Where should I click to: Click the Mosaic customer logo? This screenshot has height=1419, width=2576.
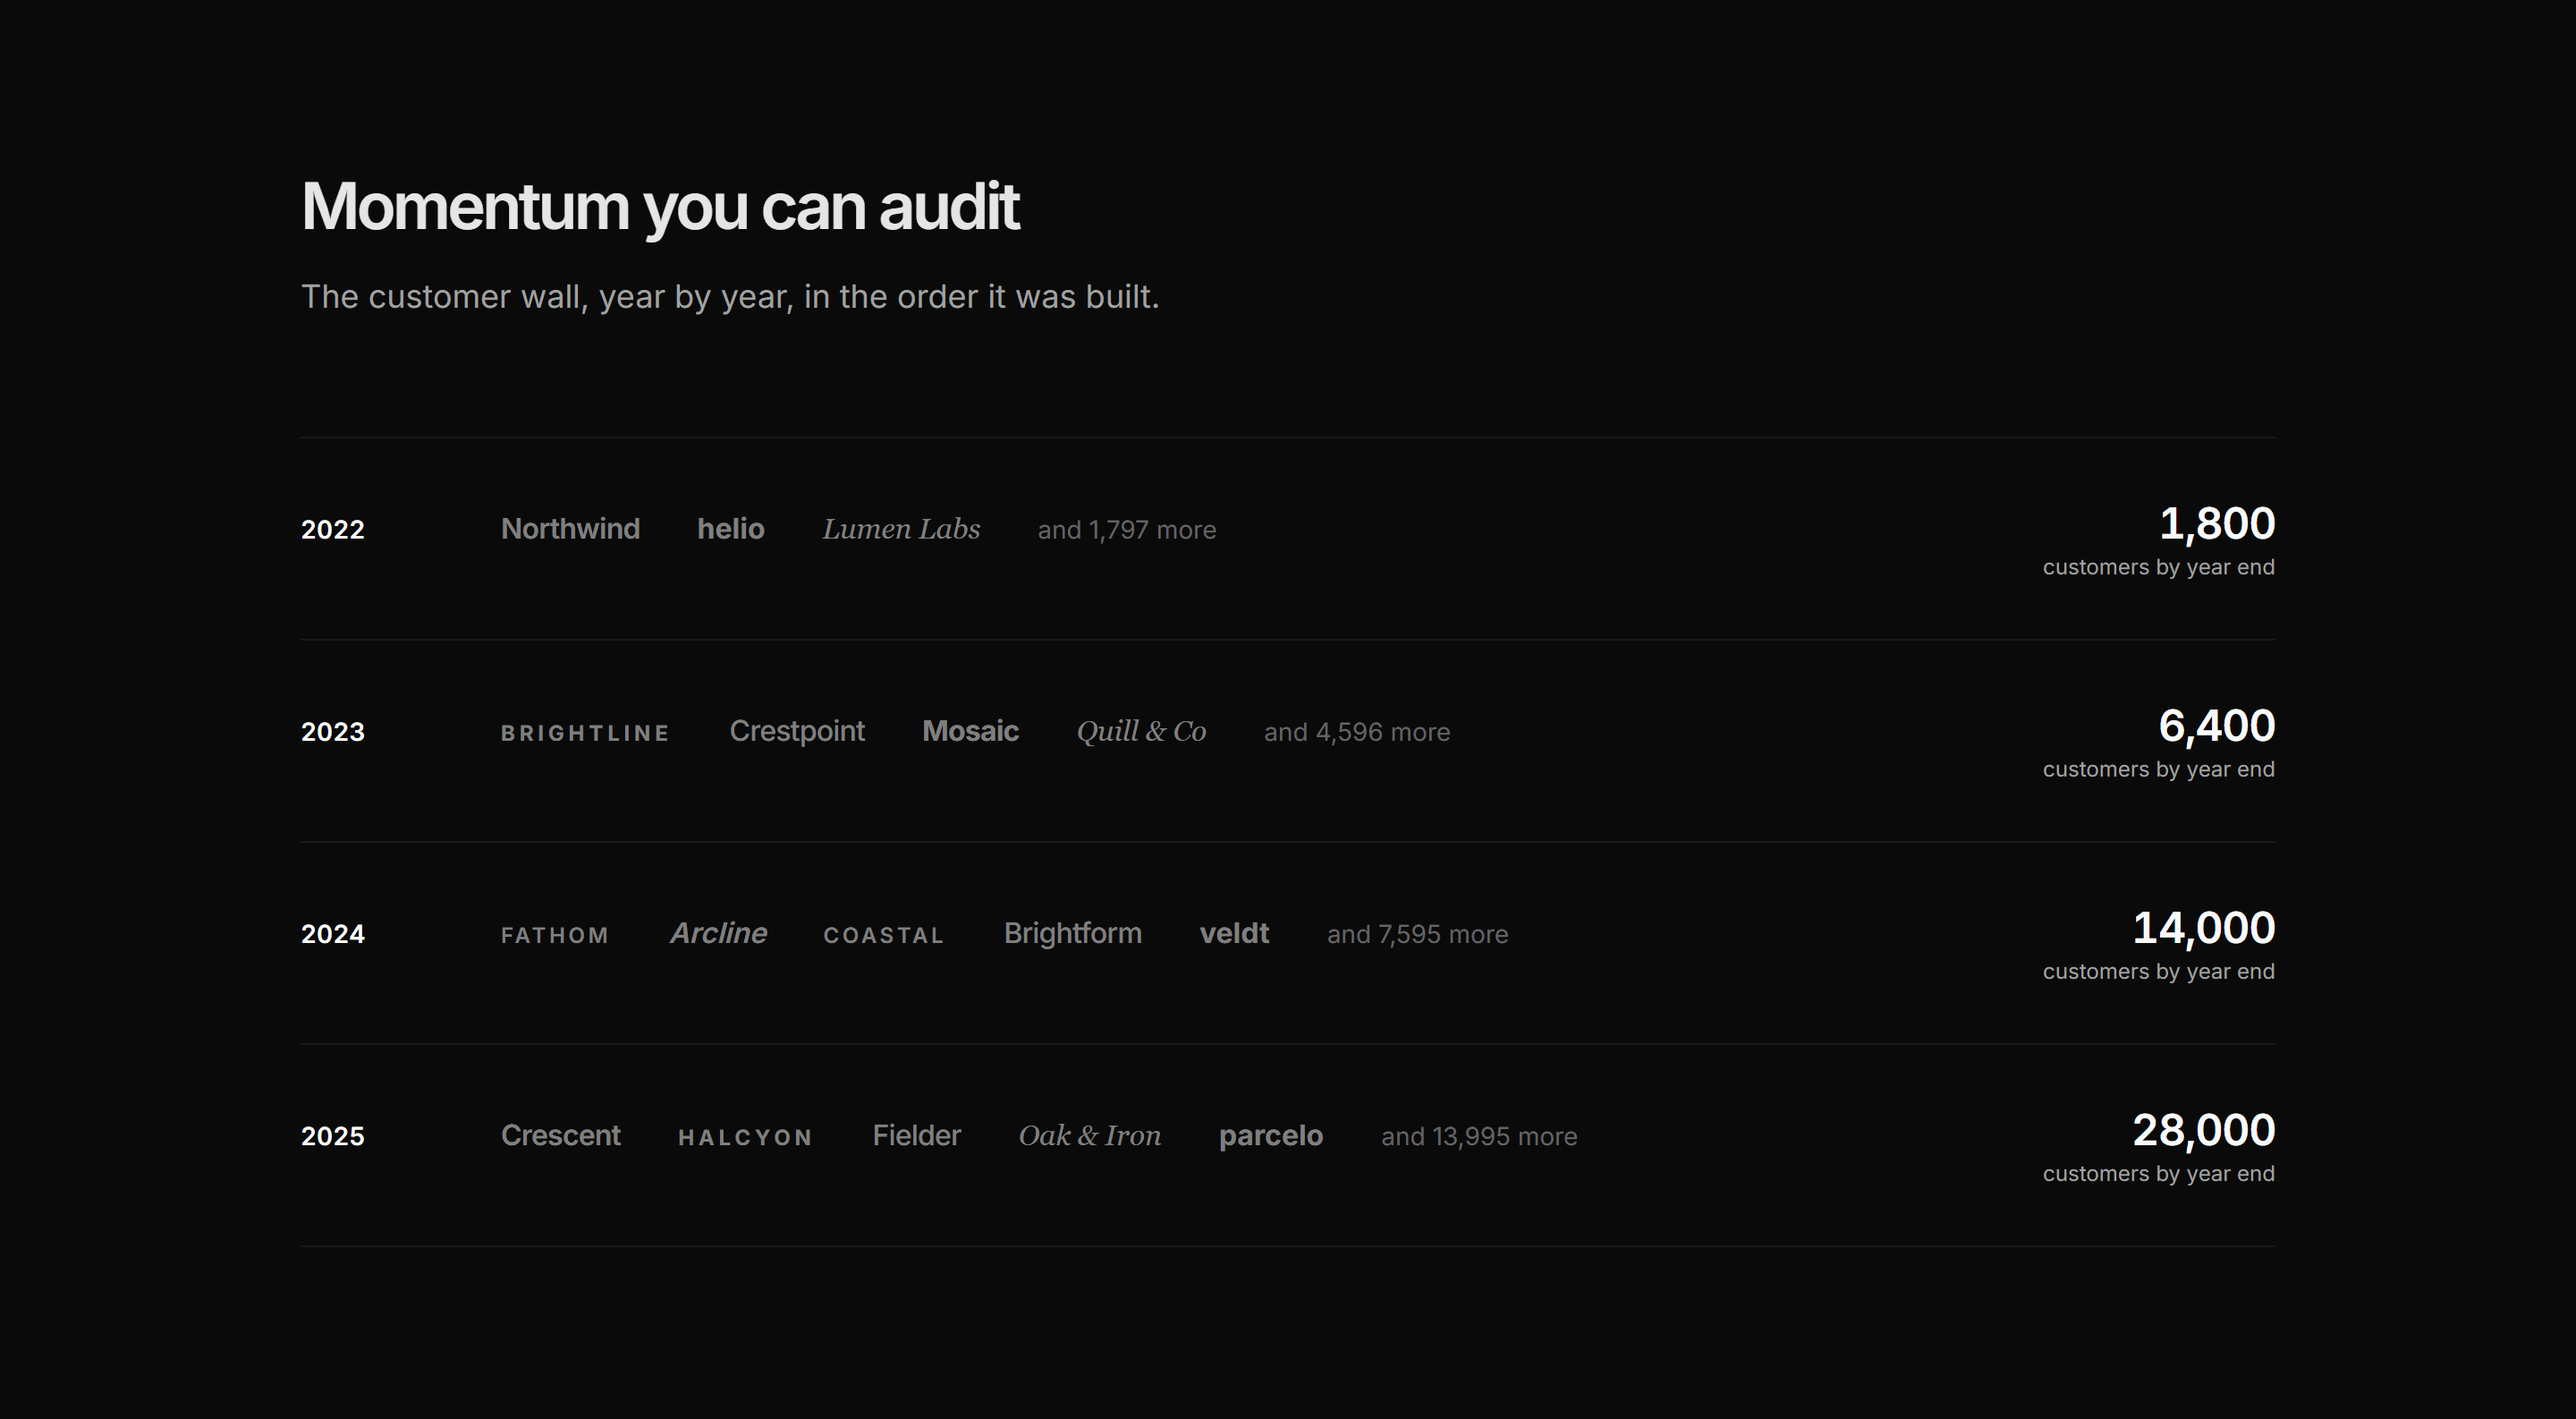coord(970,731)
